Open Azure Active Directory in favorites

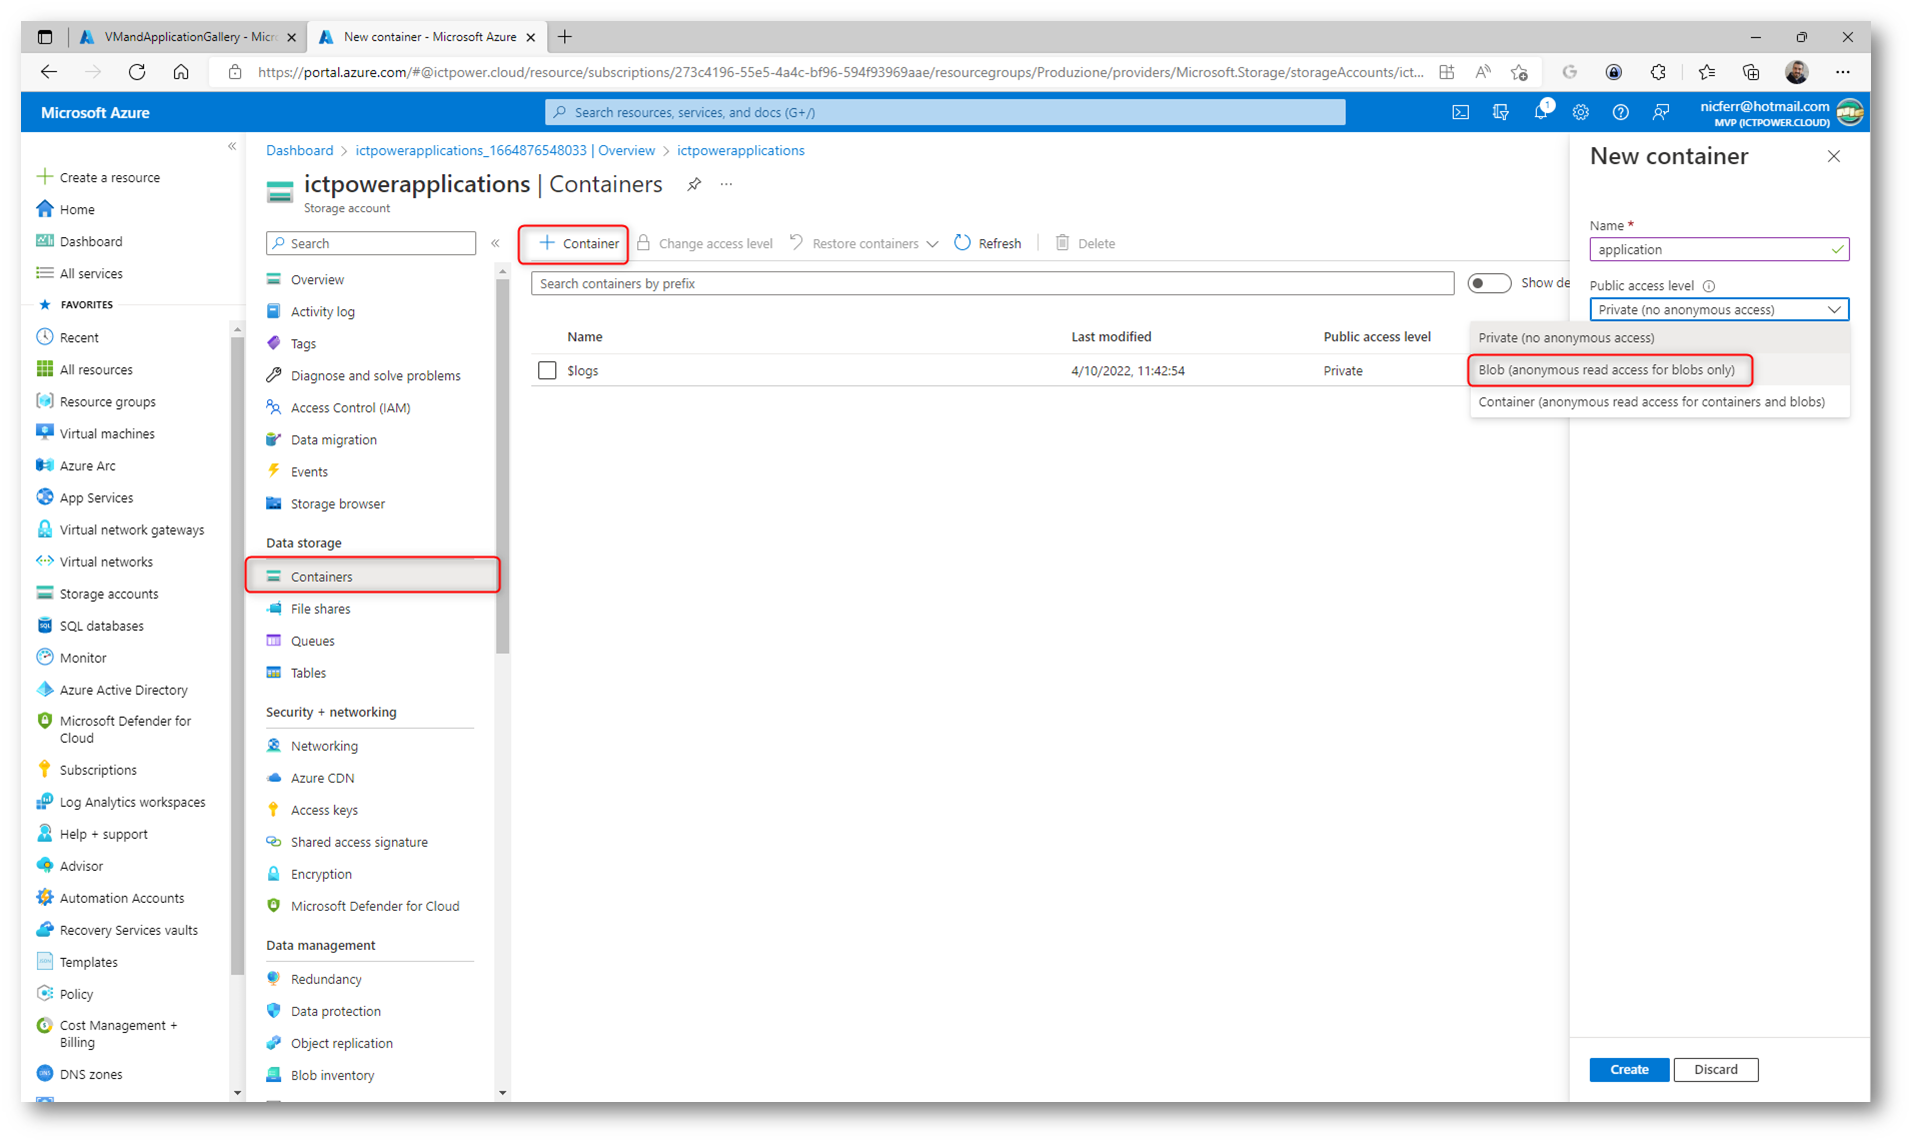pos(123,690)
